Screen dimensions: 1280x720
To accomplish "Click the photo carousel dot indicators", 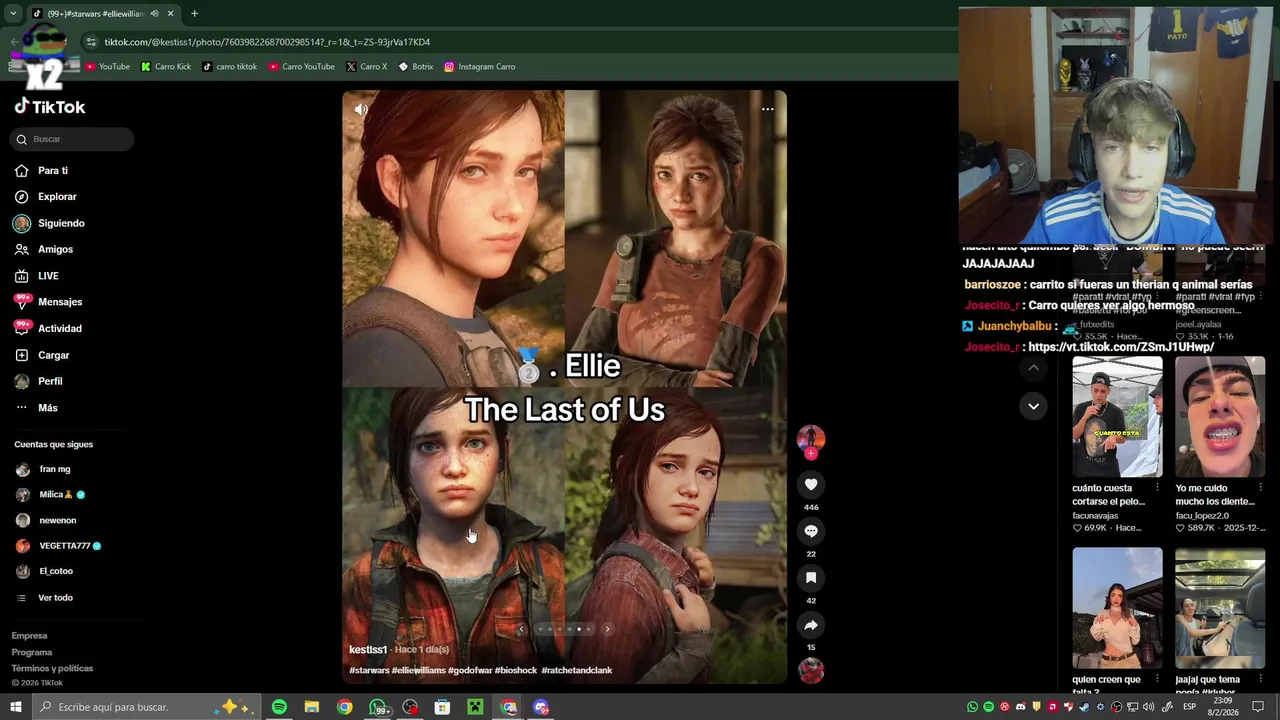I will tap(564, 629).
